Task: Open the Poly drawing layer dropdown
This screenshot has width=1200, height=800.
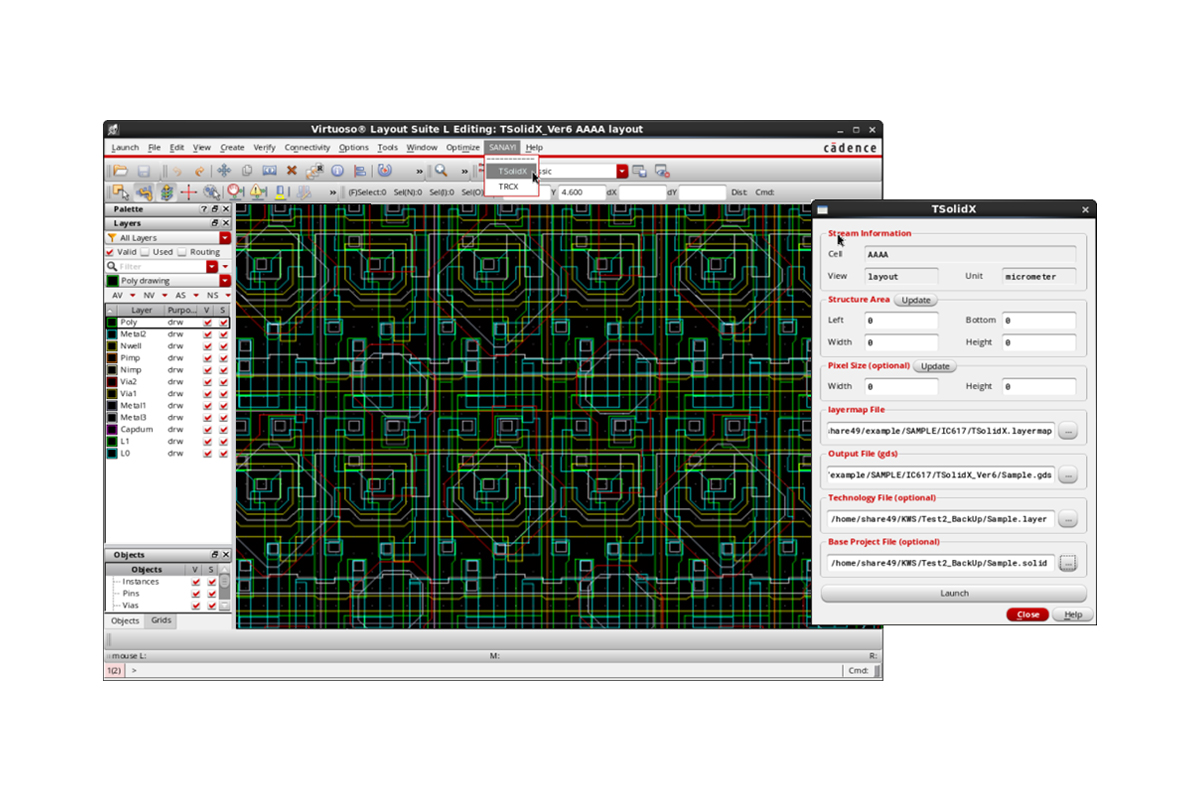Action: click(x=225, y=281)
